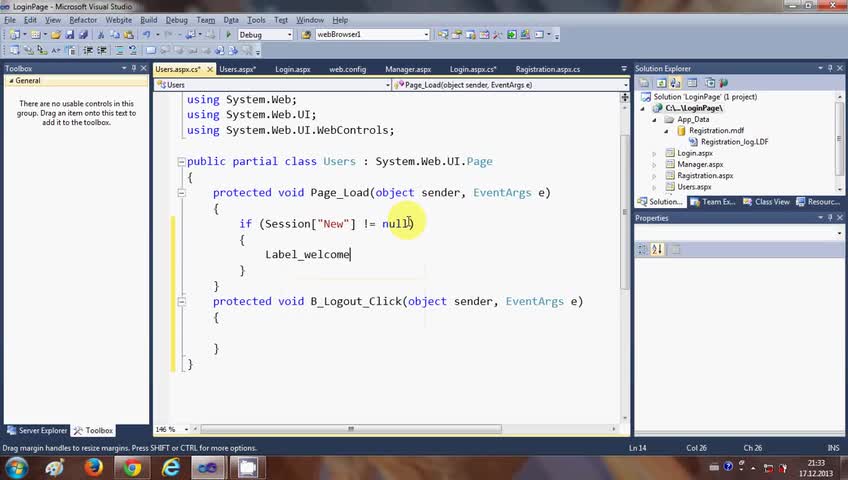Click the Comment selected lines icon
Screen dimensions: 848x480
click(118, 50)
